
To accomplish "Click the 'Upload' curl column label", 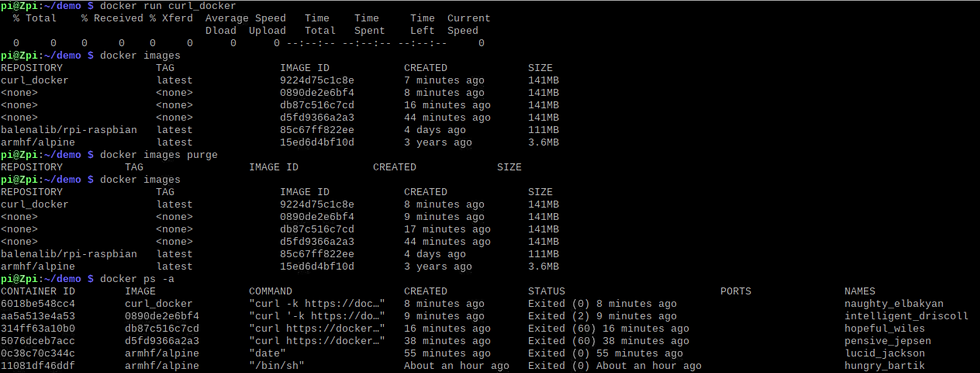I will coord(268,31).
